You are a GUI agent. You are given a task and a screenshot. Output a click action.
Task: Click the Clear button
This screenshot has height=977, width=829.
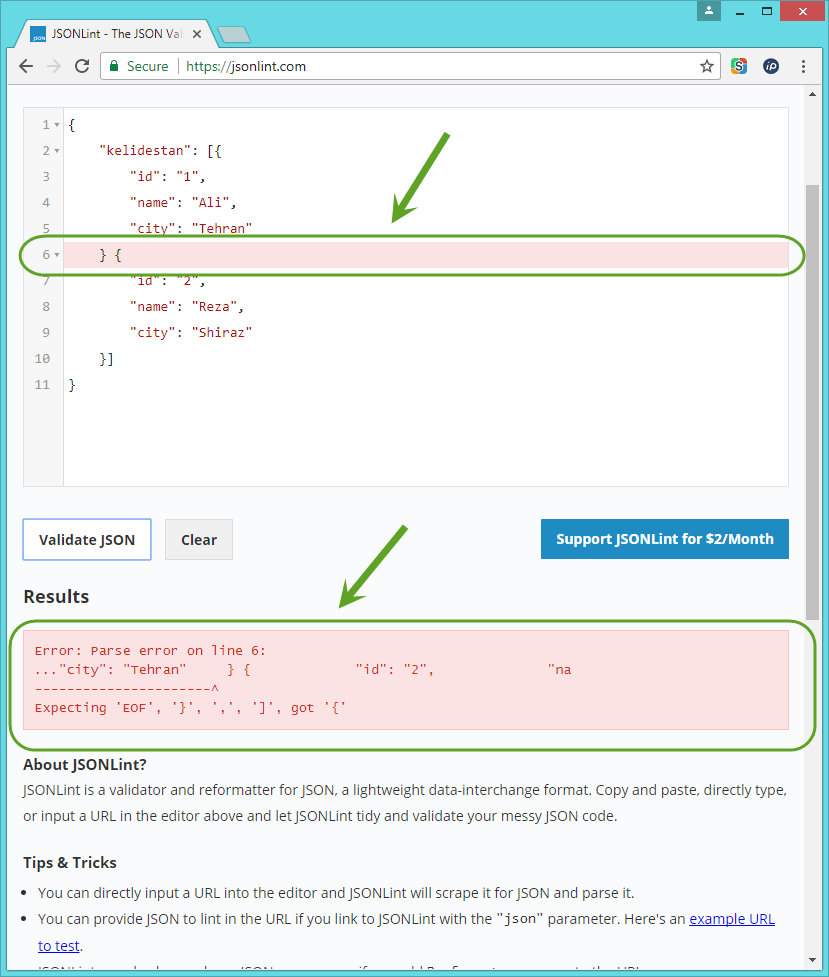click(199, 540)
